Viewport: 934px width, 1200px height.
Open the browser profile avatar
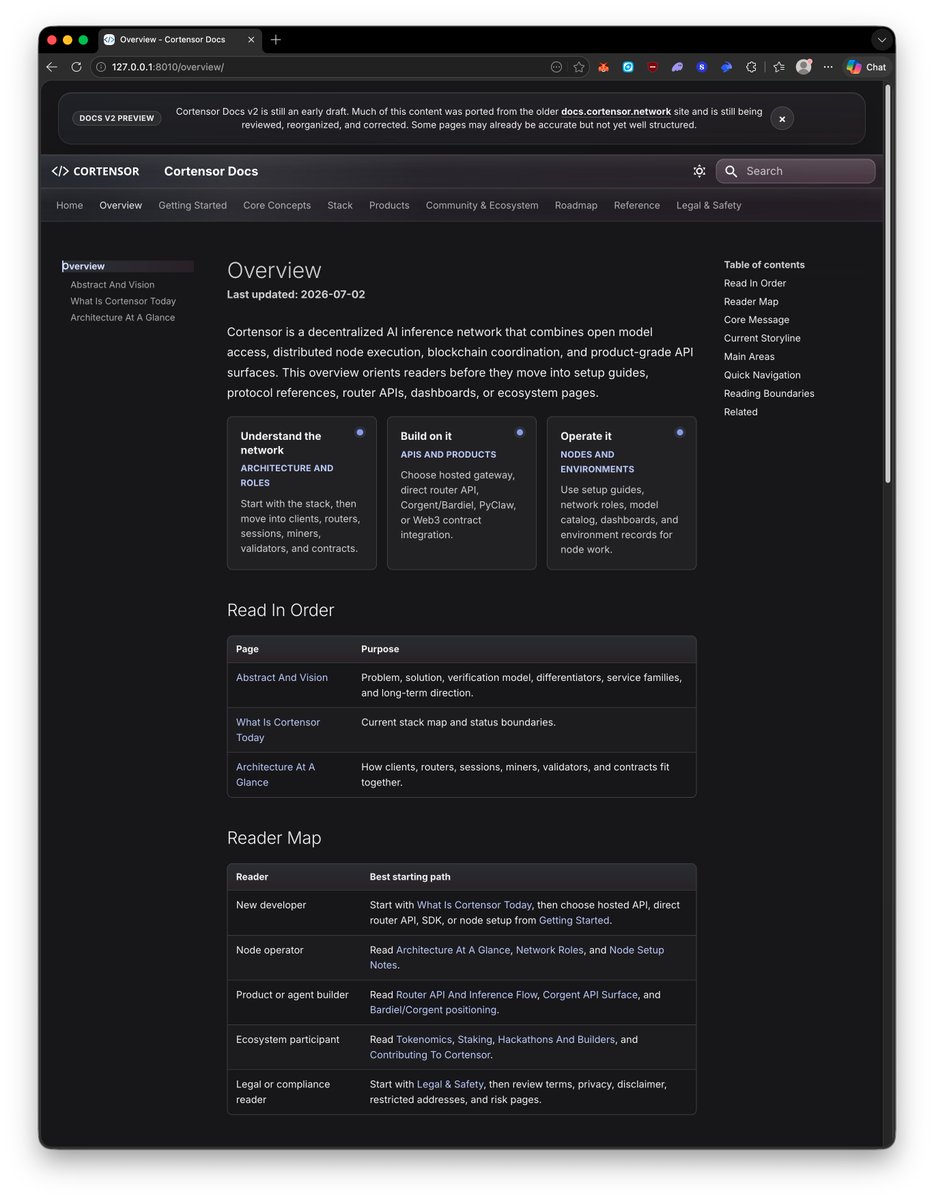[x=803, y=67]
